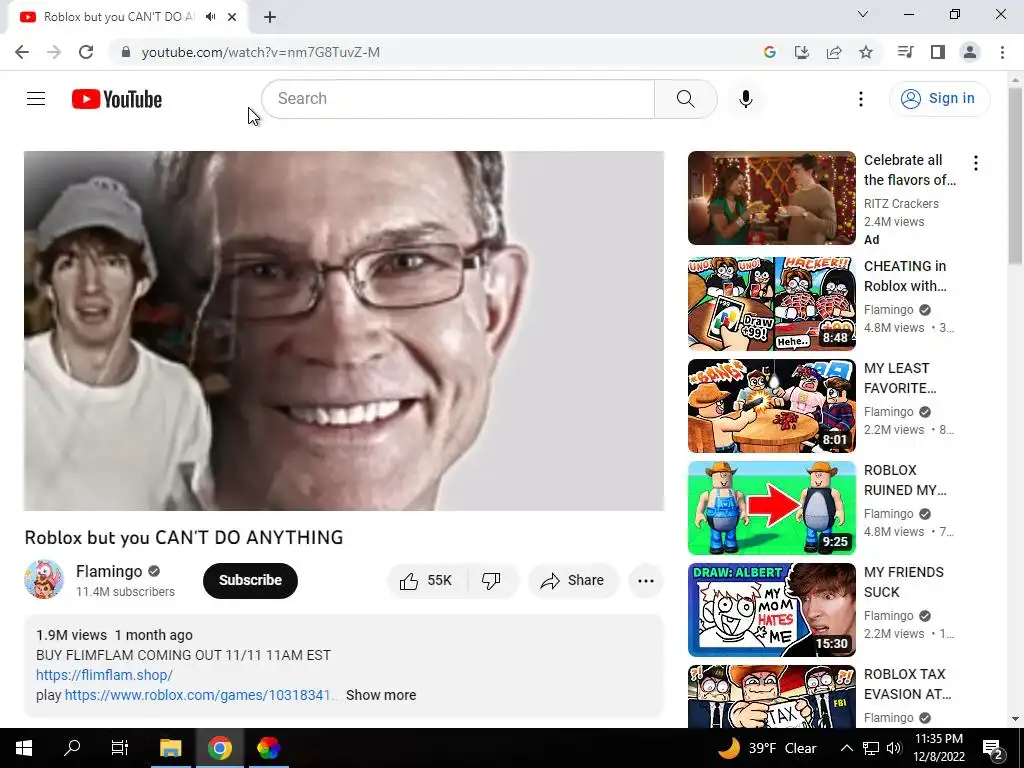Image resolution: width=1024 pixels, height=768 pixels.
Task: Click install app icon in address bar
Action: pos(801,52)
